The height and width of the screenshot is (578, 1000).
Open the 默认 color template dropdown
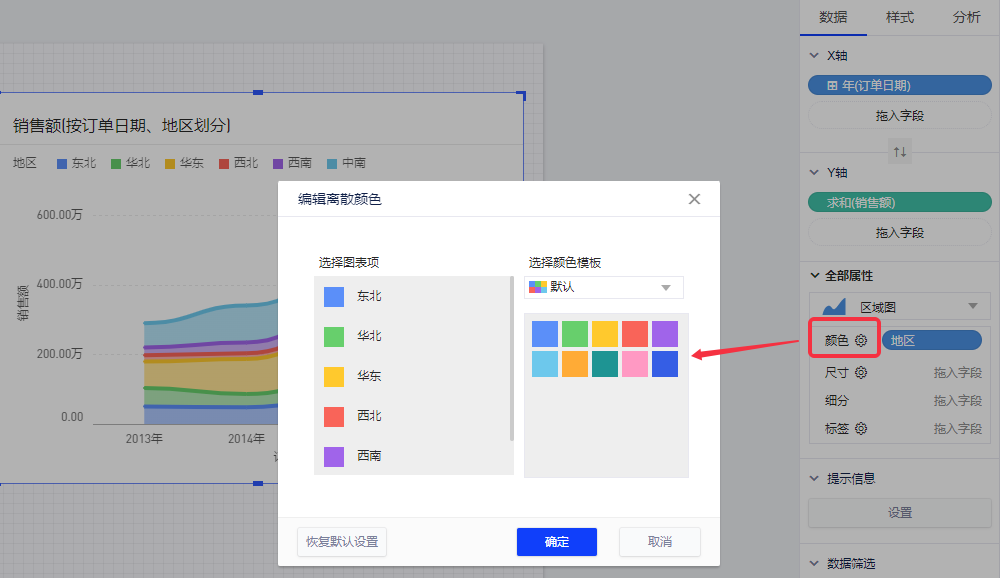[x=605, y=287]
